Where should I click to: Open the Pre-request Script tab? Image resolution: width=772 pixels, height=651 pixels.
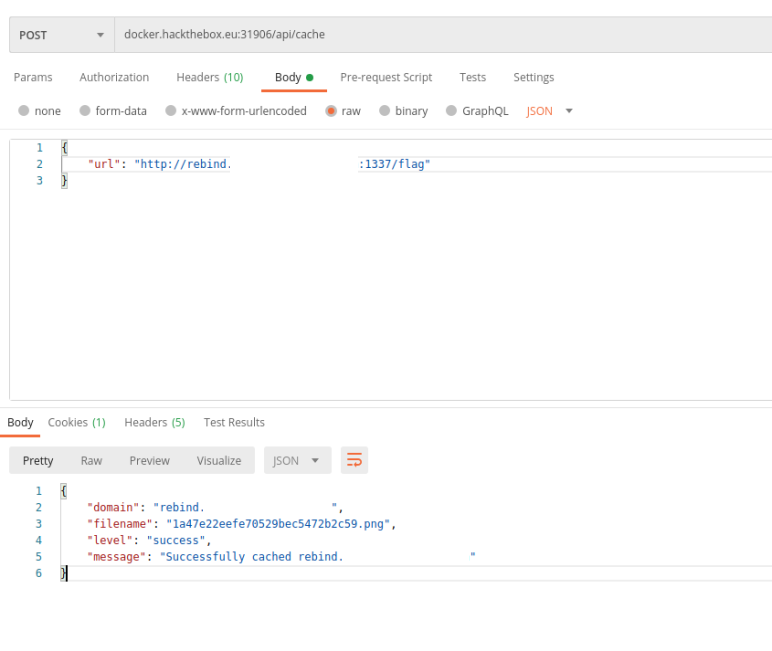pos(386,78)
